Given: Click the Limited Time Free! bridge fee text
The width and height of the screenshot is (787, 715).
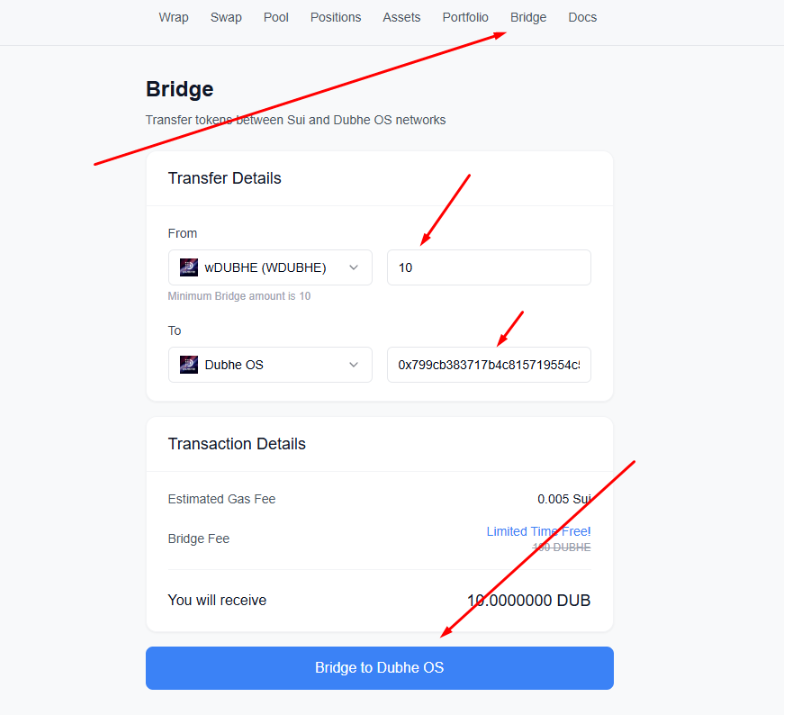Looking at the screenshot, I should (x=539, y=531).
